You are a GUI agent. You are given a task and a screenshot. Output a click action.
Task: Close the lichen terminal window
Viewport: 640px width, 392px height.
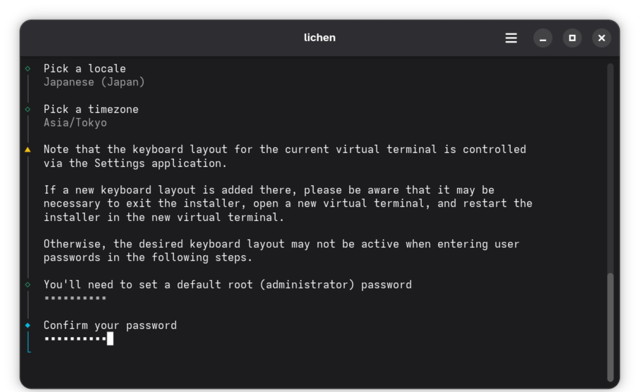tap(602, 38)
